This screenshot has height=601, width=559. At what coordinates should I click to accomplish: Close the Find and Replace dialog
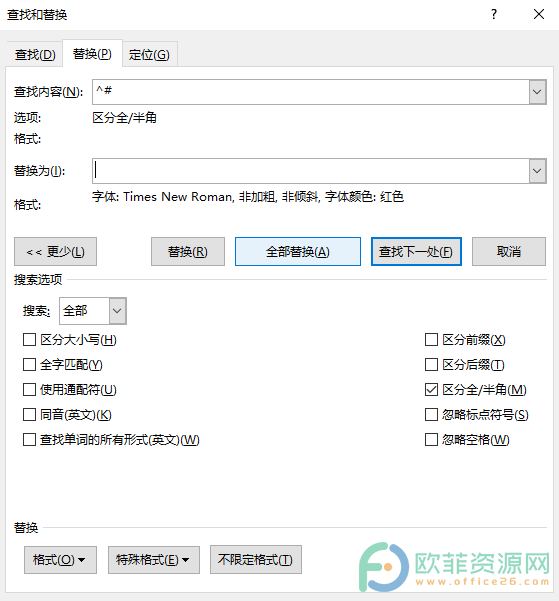[539, 15]
